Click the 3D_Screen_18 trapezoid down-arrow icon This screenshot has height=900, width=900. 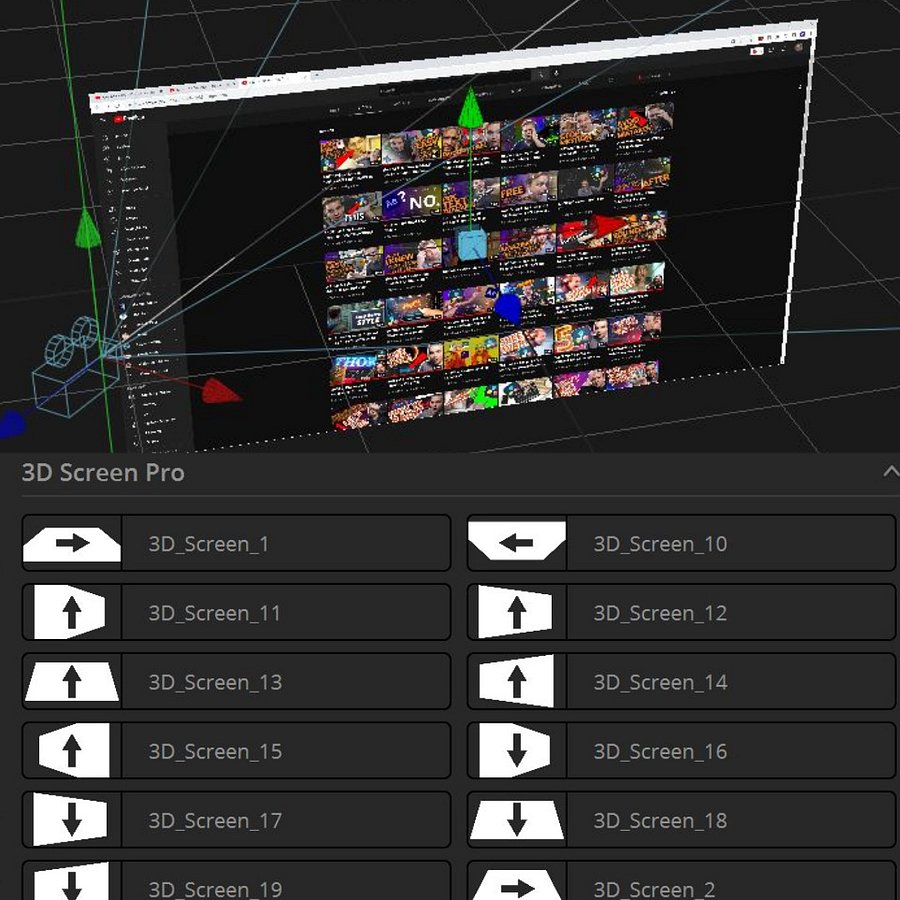(517, 820)
